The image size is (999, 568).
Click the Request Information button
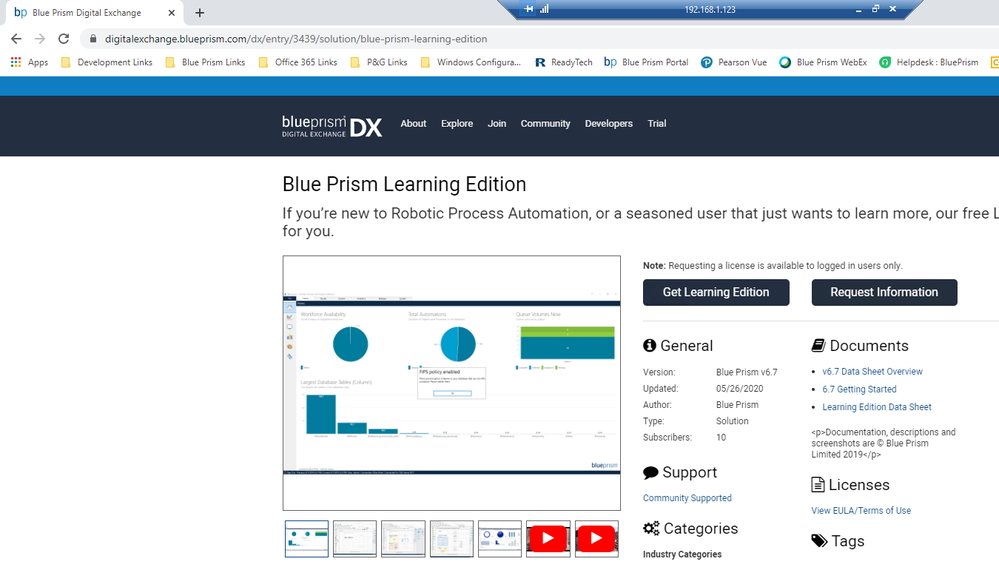coord(884,292)
